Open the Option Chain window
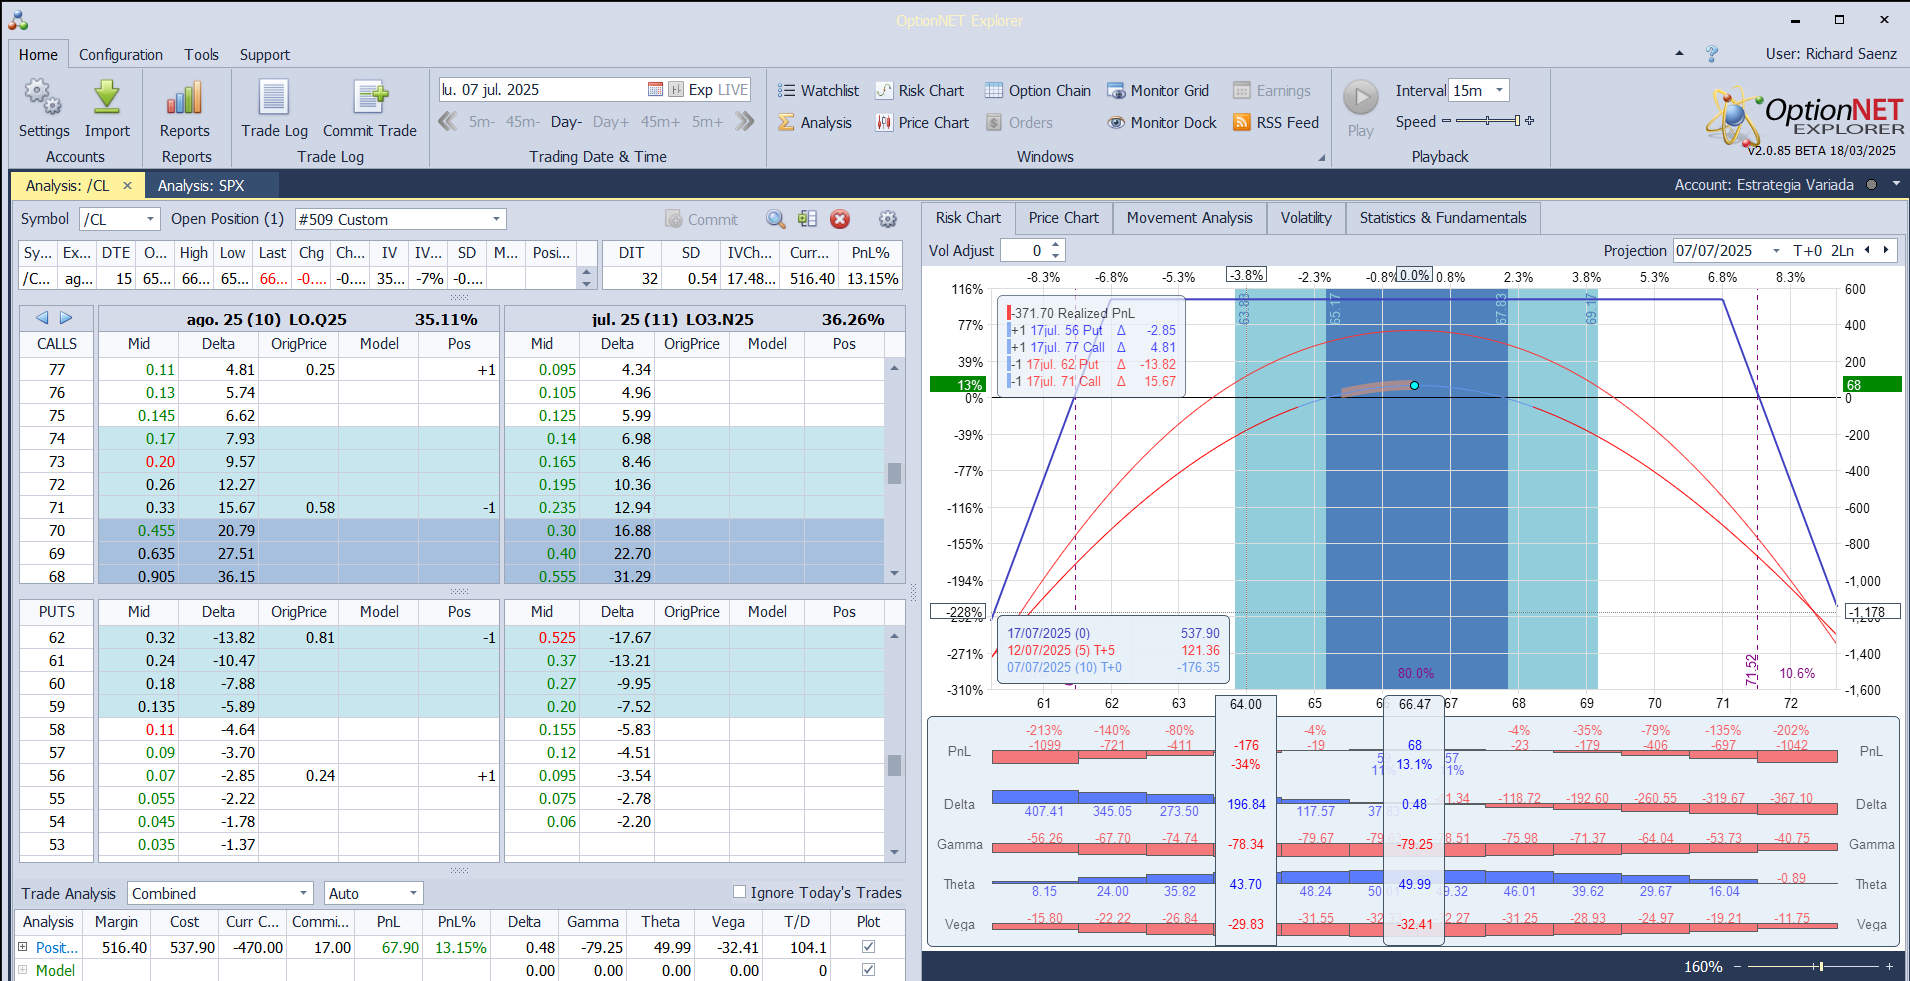1910x981 pixels. pos(1038,91)
